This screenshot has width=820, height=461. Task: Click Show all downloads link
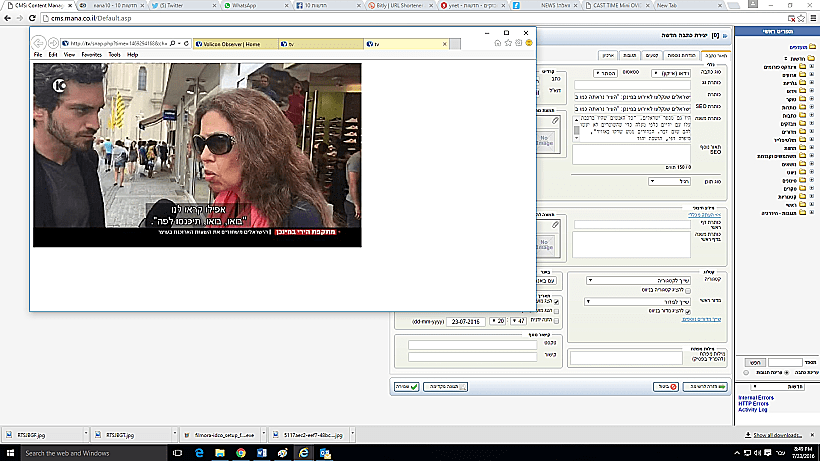[x=780, y=435]
